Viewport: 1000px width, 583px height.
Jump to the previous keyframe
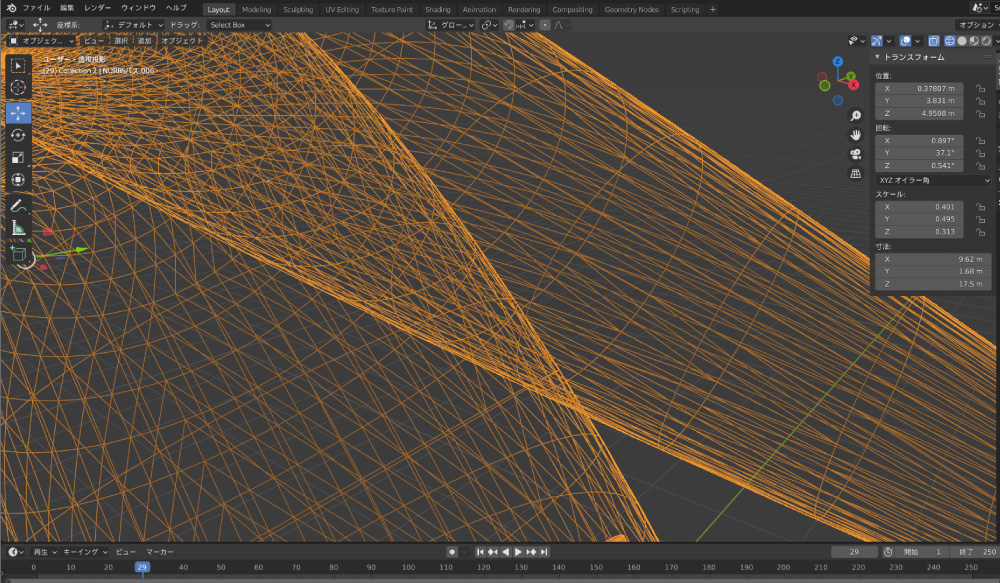click(492, 552)
